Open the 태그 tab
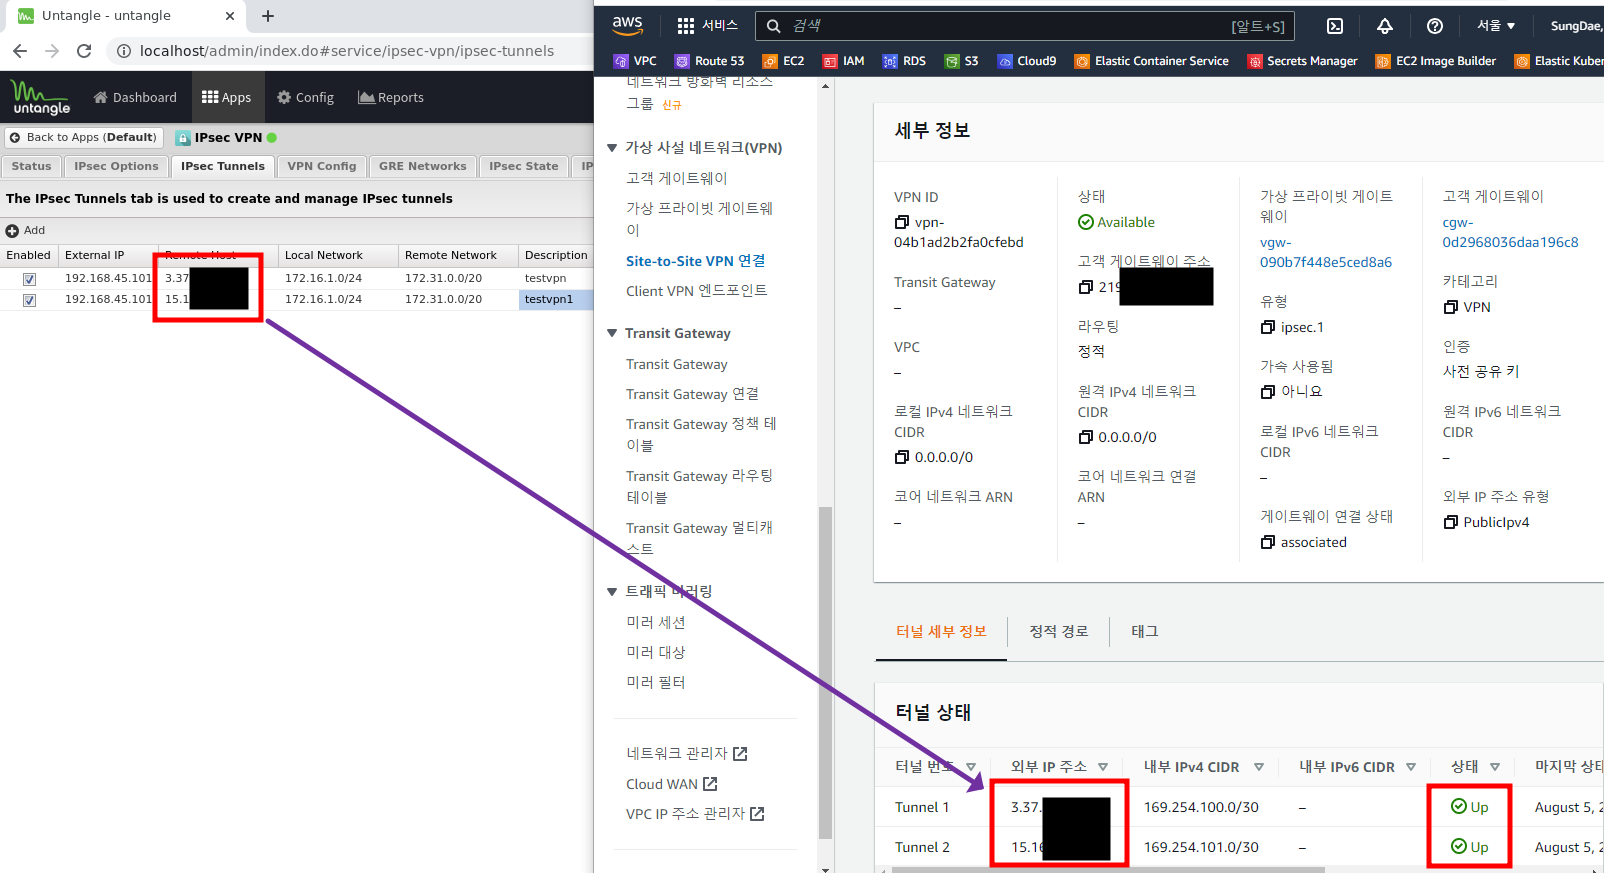Screen dimensions: 1604x873 (x=1144, y=631)
